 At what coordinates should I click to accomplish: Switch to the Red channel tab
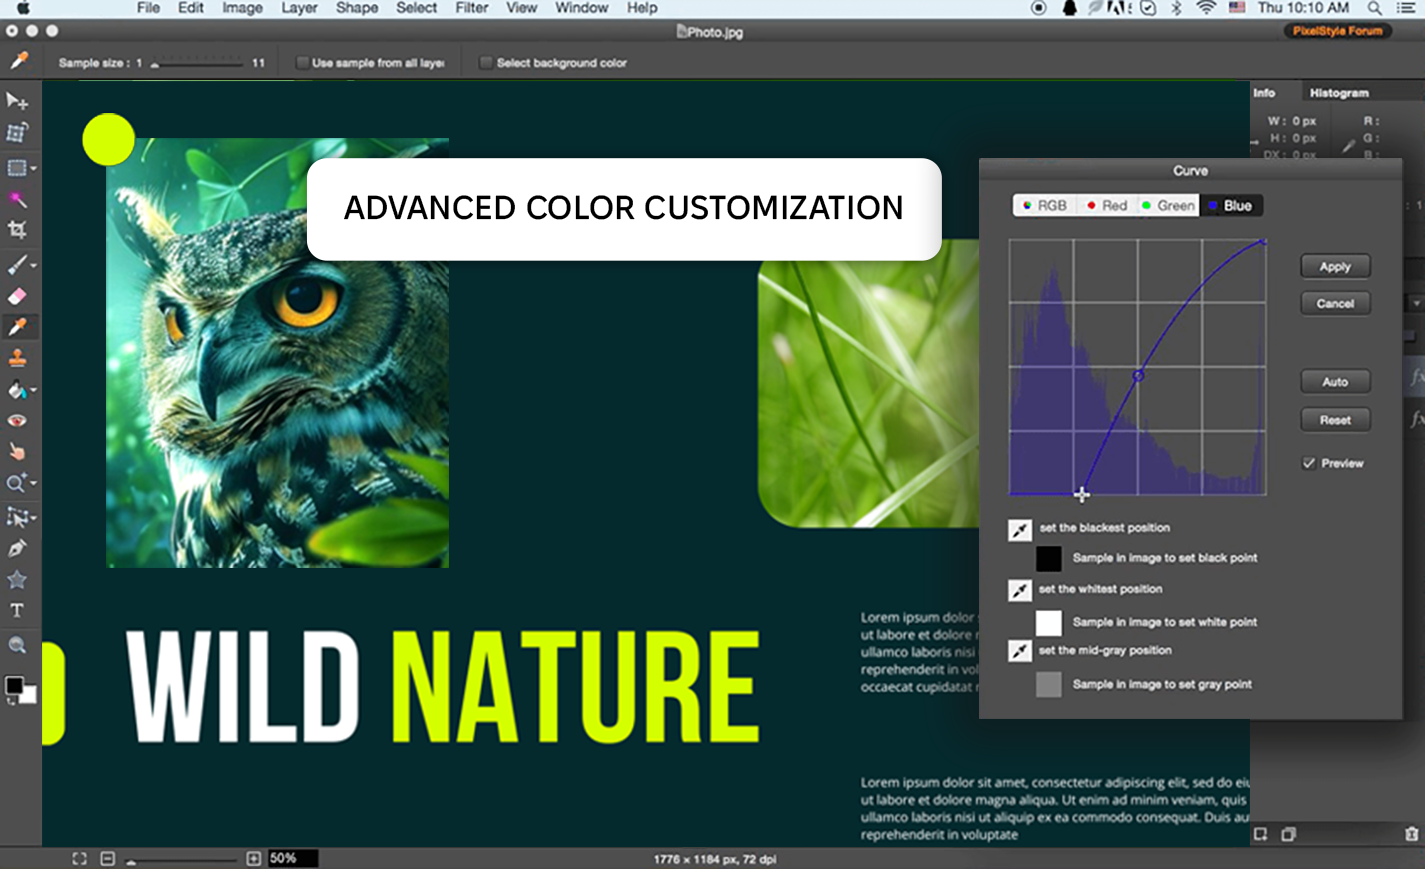tap(1106, 206)
